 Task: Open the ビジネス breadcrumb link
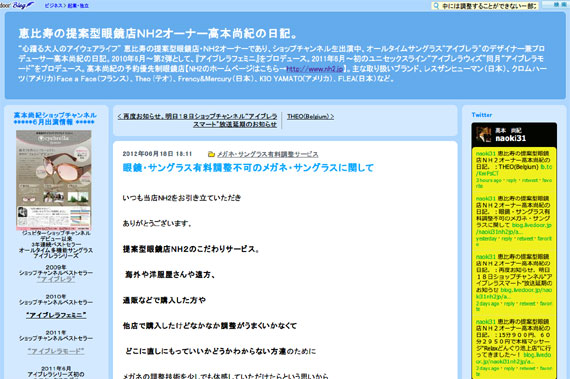click(53, 6)
